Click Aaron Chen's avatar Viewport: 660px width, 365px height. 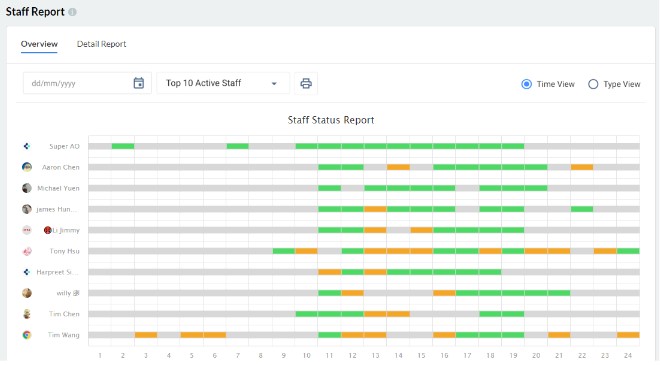(x=27, y=167)
